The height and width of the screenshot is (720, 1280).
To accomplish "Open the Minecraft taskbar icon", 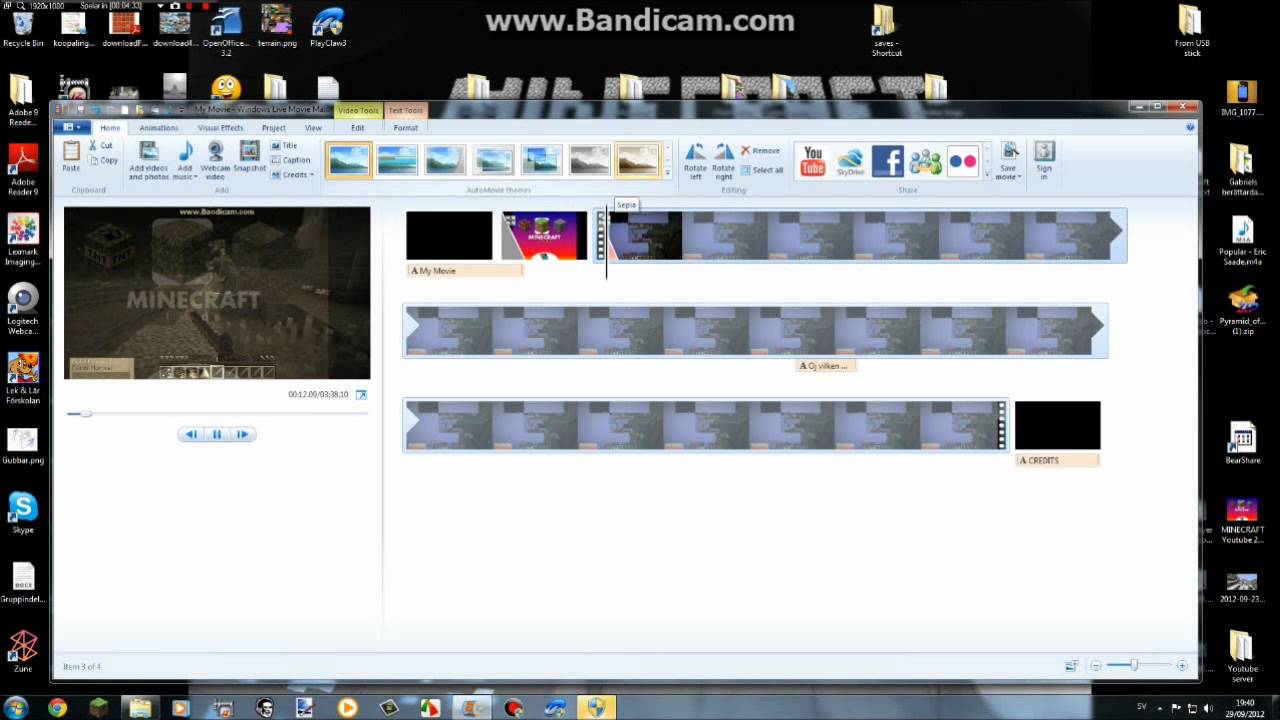I will click(98, 708).
